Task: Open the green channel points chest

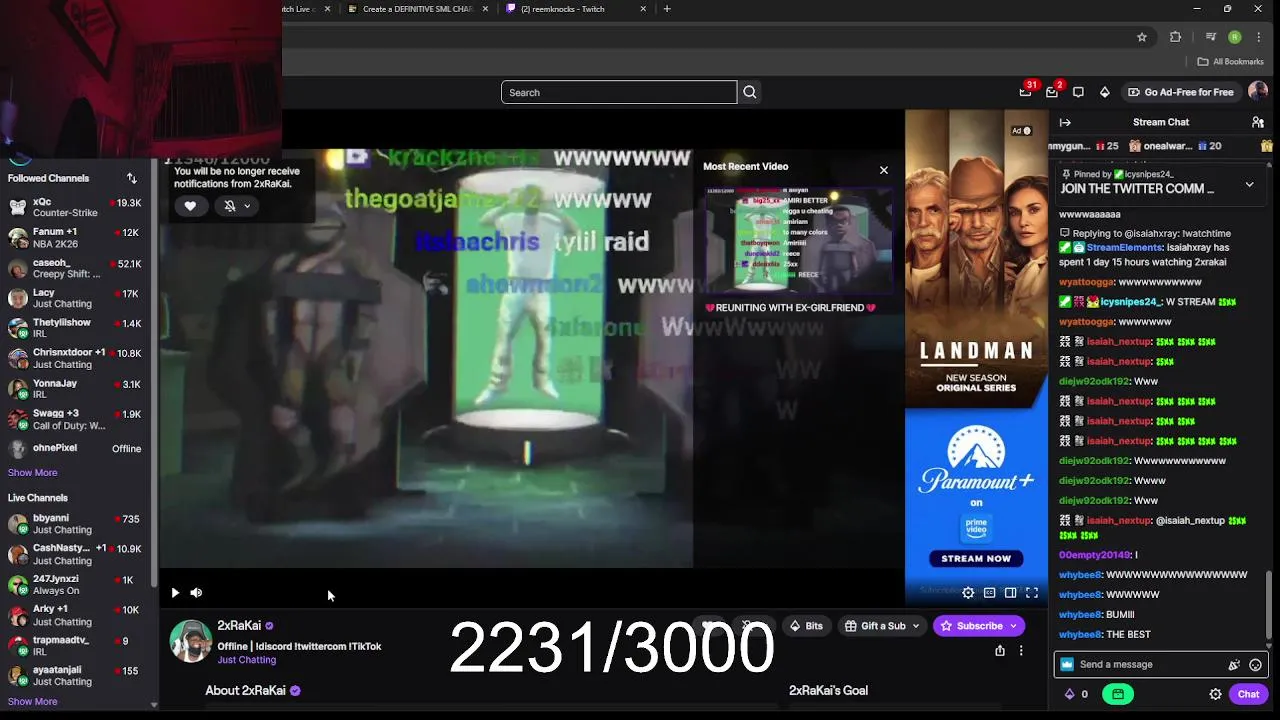Action: click(1118, 694)
